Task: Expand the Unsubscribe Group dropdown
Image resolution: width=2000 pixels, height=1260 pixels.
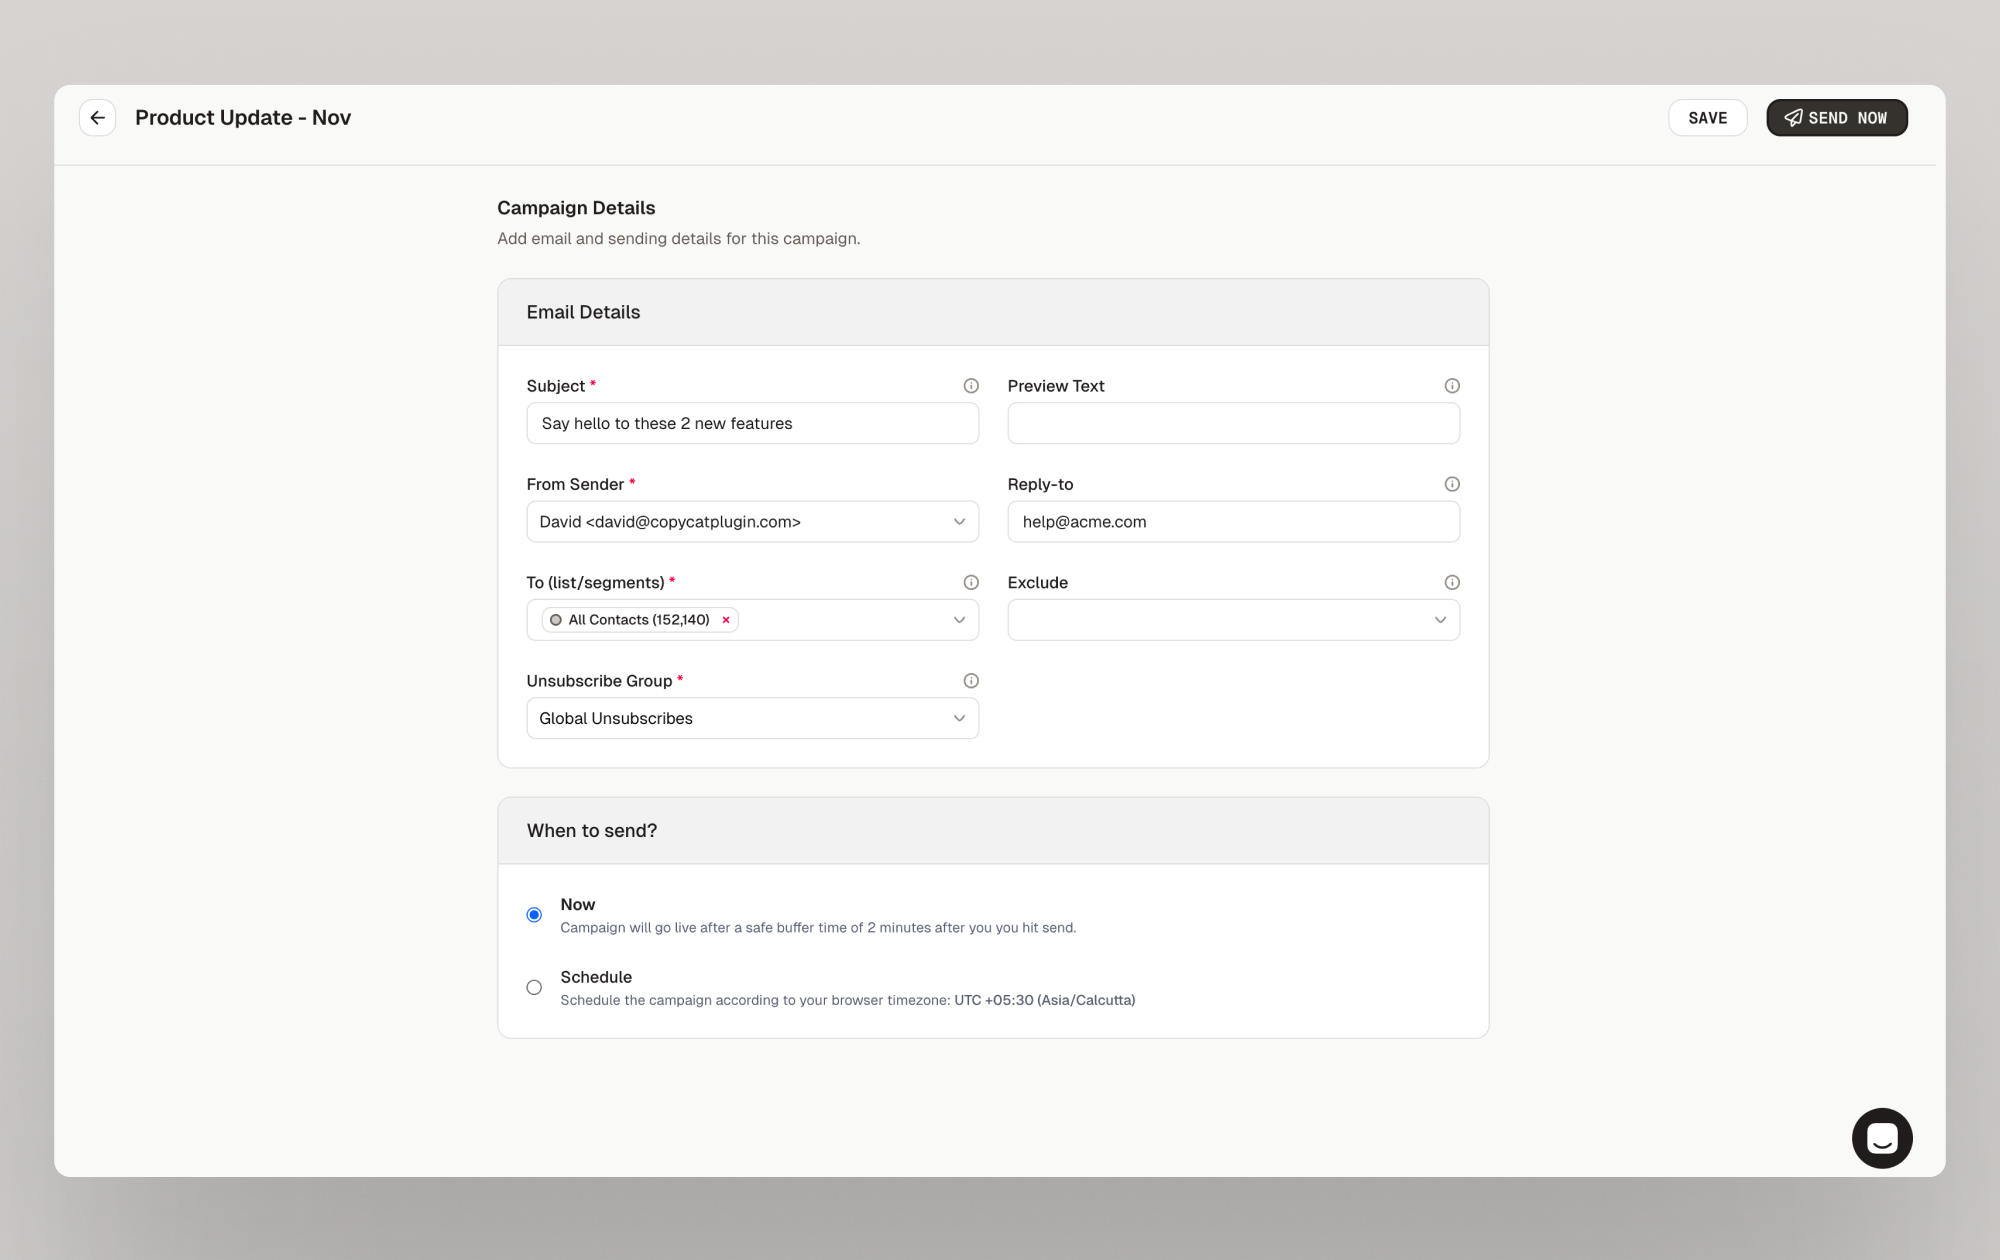Action: 752,718
